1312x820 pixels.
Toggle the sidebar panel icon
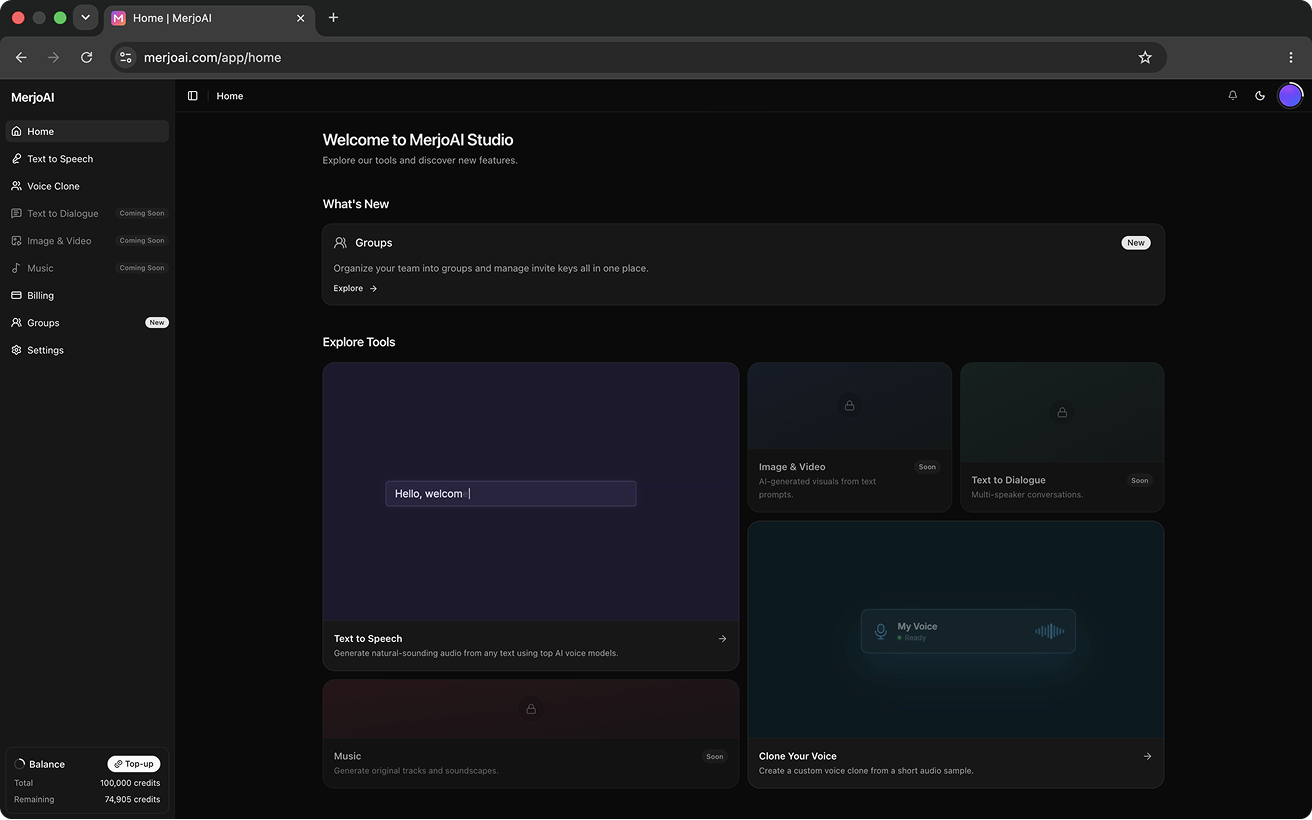point(193,96)
